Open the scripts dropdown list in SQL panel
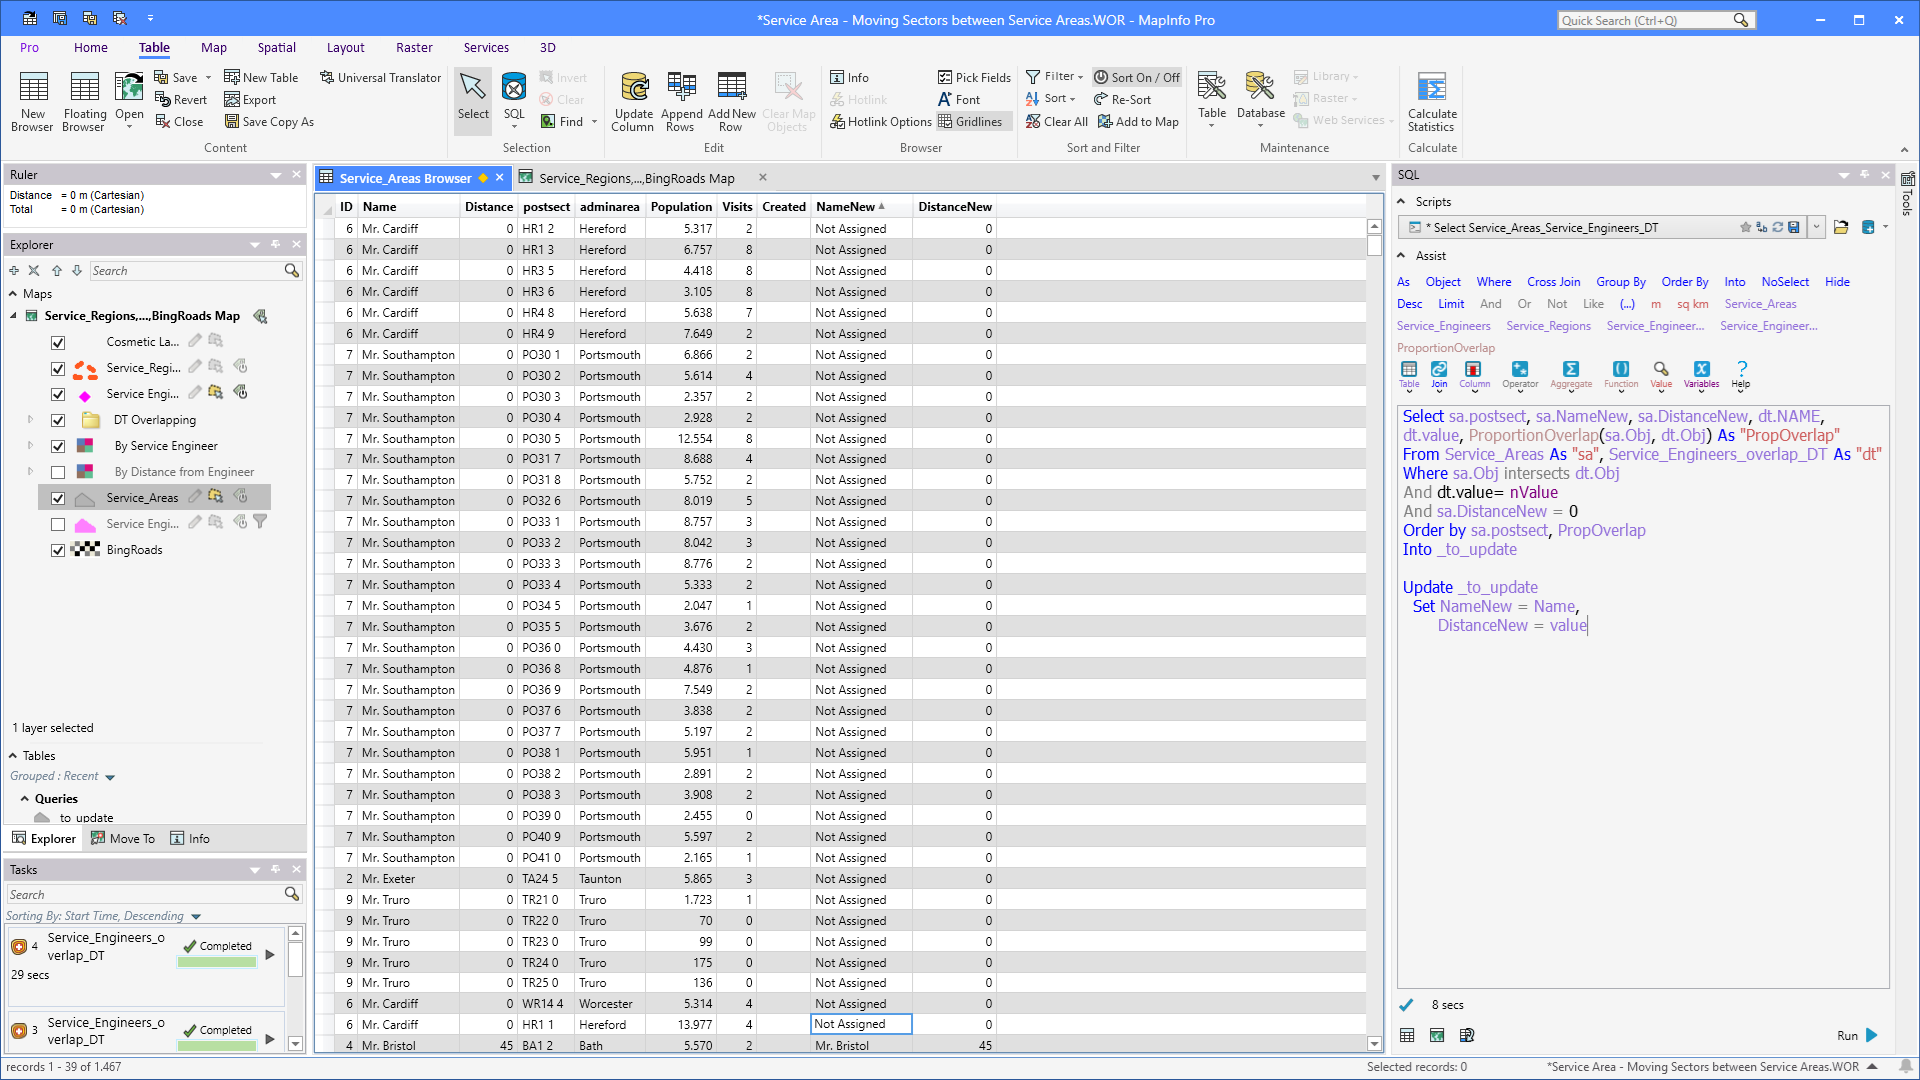Viewport: 1920px width, 1080px height. point(1816,227)
